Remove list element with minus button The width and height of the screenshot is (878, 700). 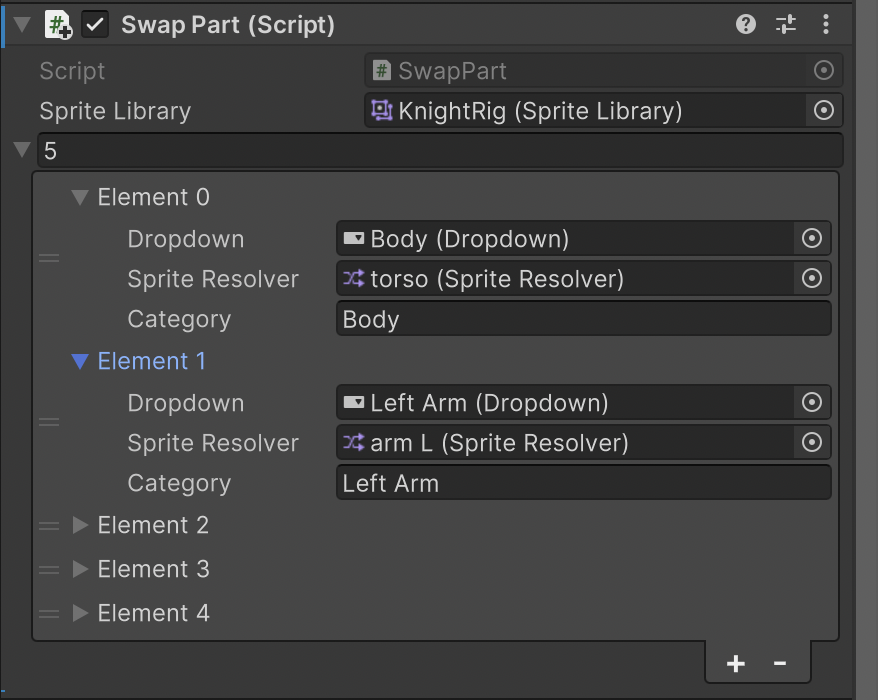pos(780,664)
